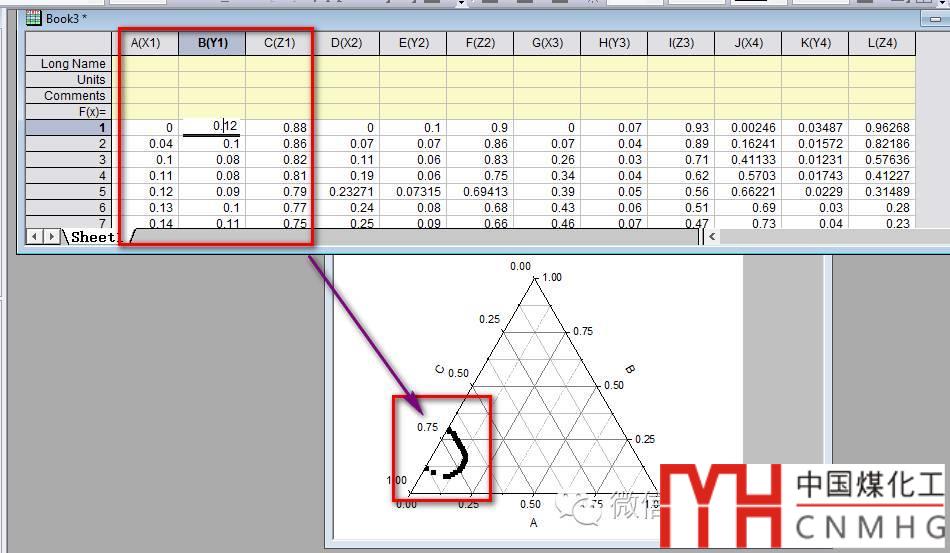
Task: Click the Long Name row label
Action: [x=68, y=64]
